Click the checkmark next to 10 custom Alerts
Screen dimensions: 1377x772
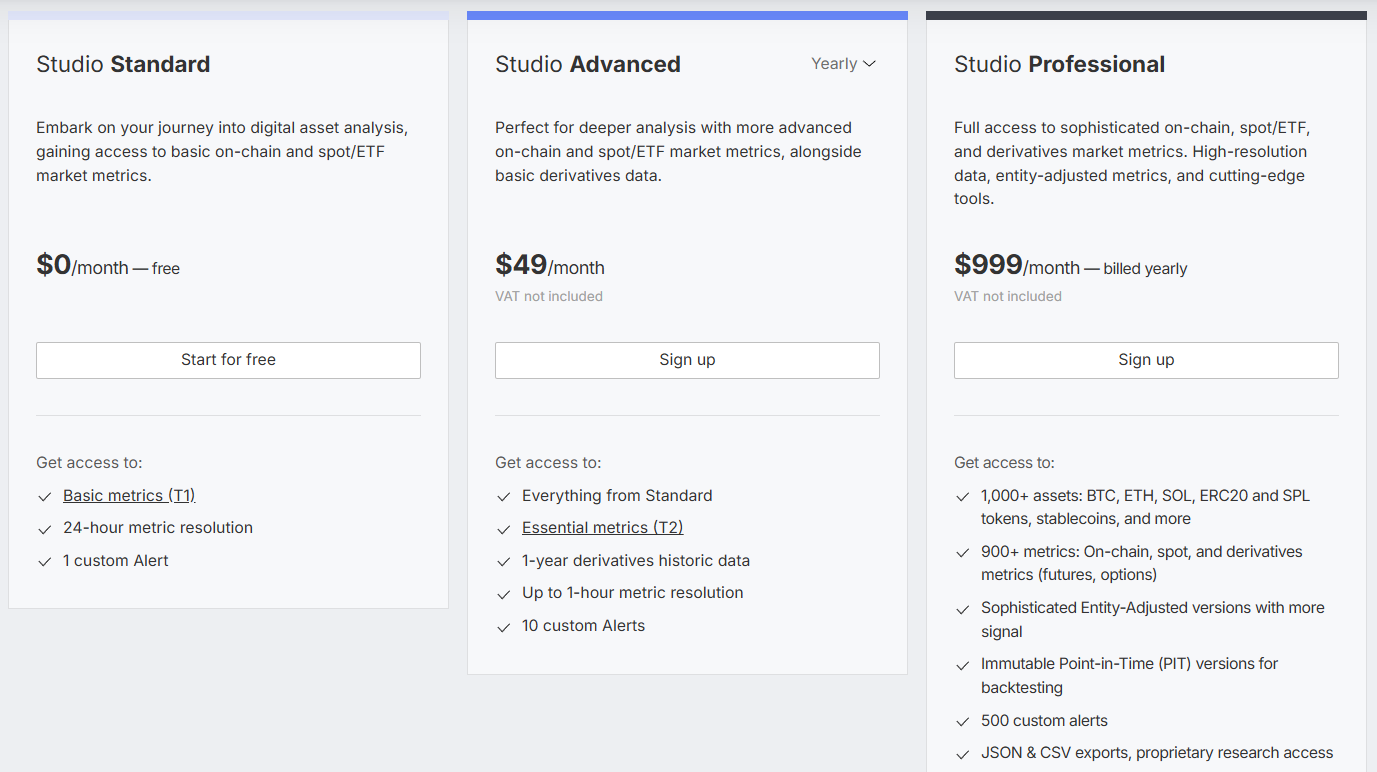point(503,627)
